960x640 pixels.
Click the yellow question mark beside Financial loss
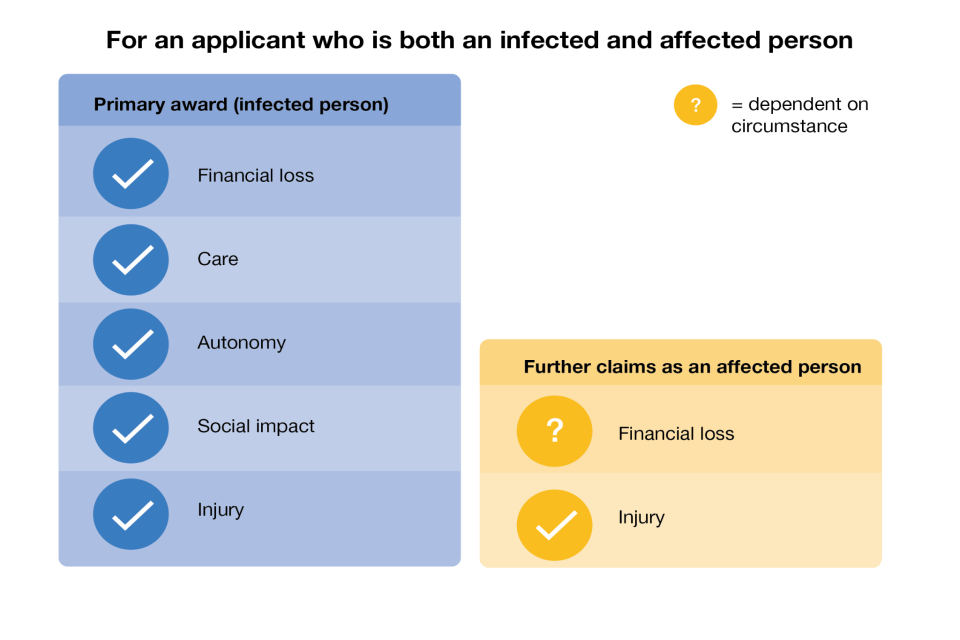pos(554,431)
